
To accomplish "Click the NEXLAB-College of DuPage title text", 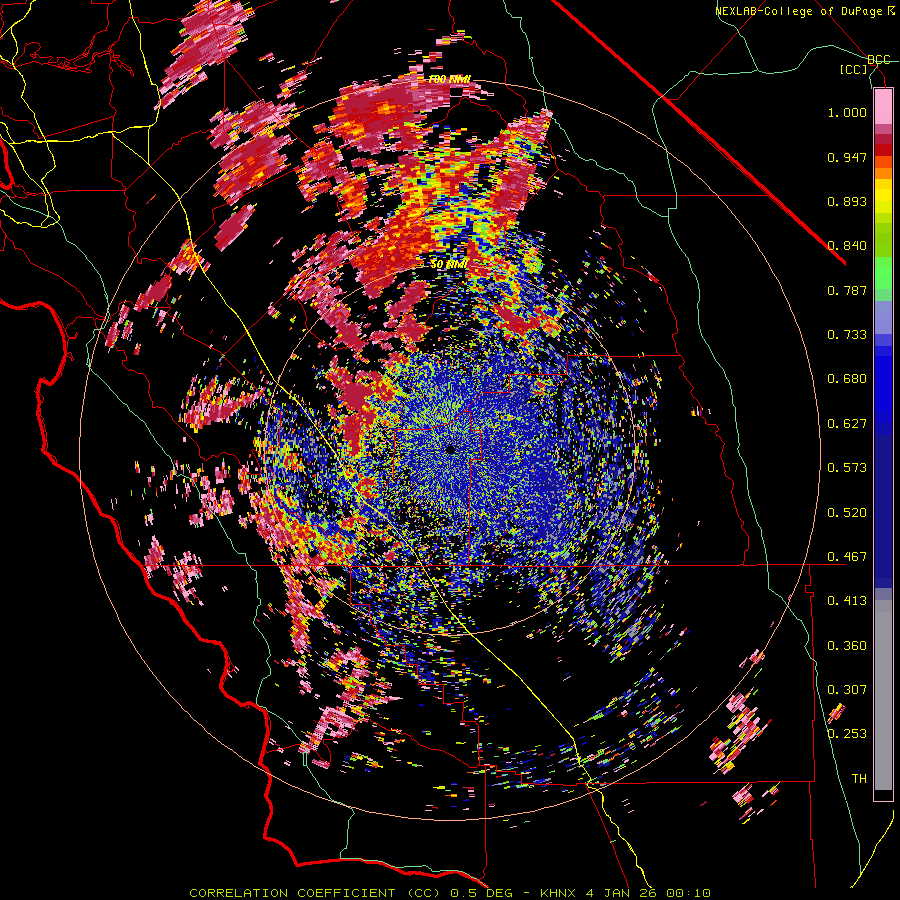I will click(804, 11).
